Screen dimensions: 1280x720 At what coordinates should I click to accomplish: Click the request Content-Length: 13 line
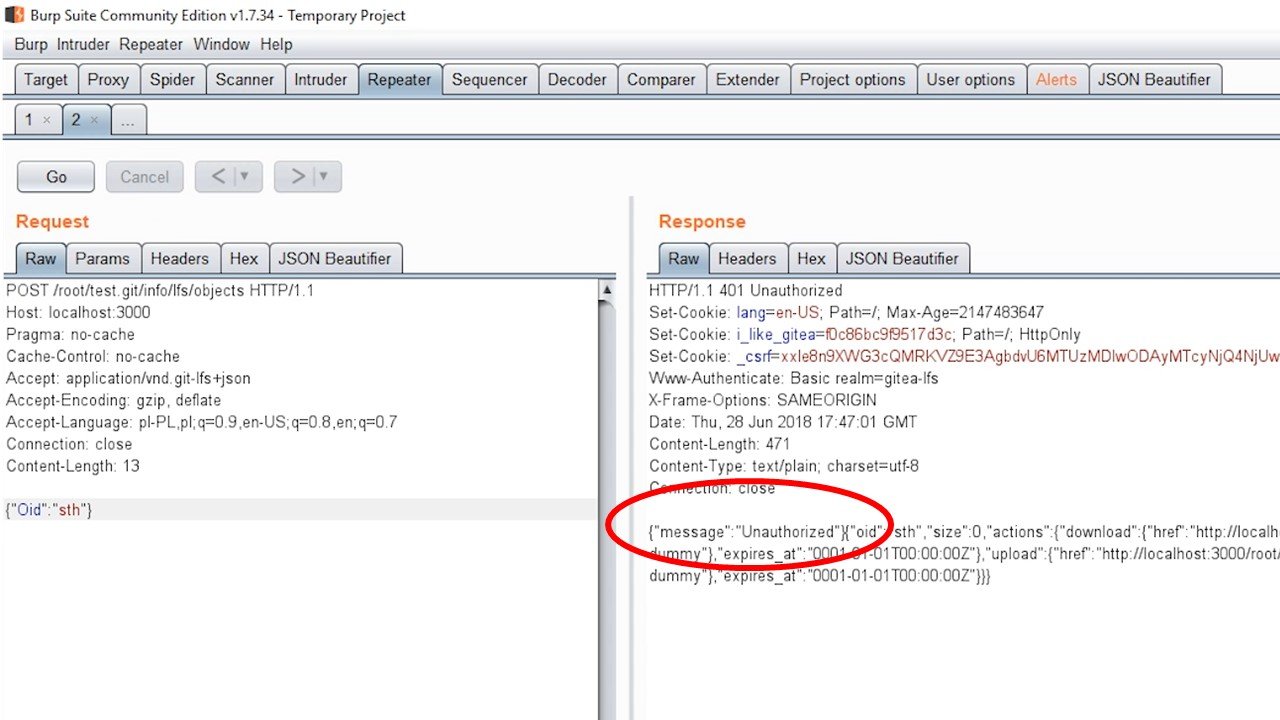73,467
